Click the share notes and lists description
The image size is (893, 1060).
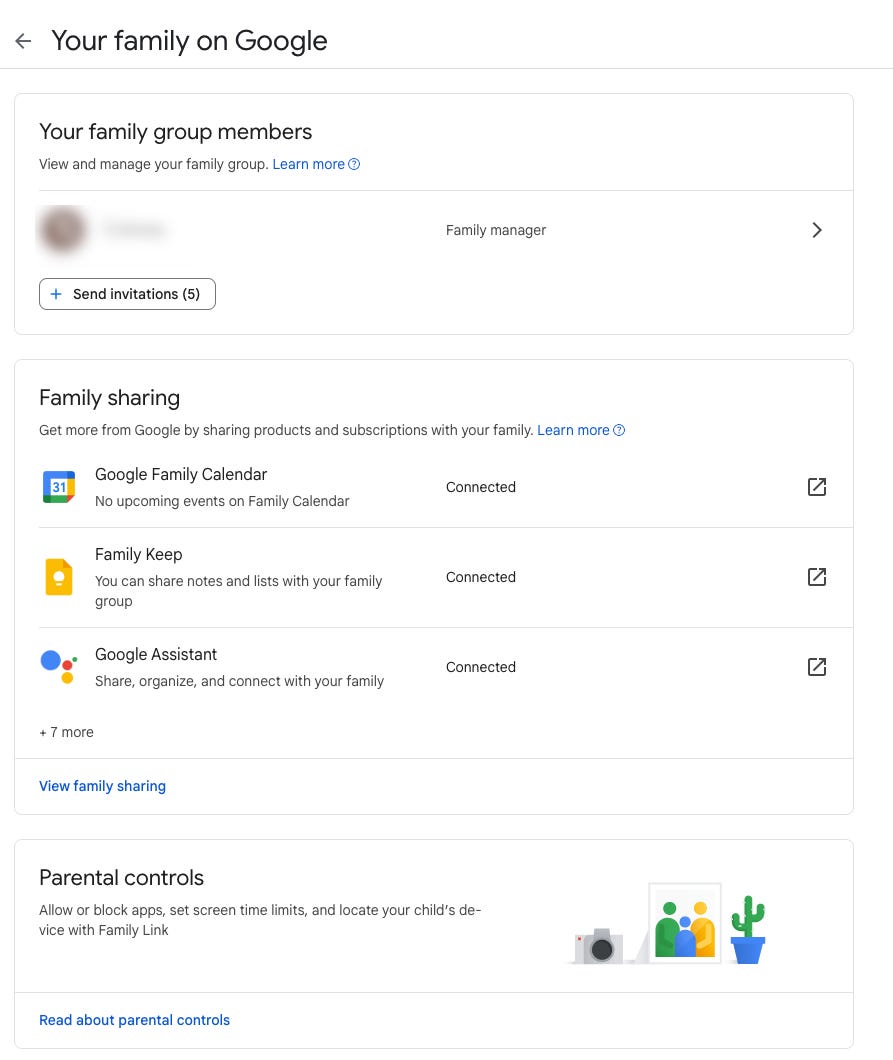(239, 591)
